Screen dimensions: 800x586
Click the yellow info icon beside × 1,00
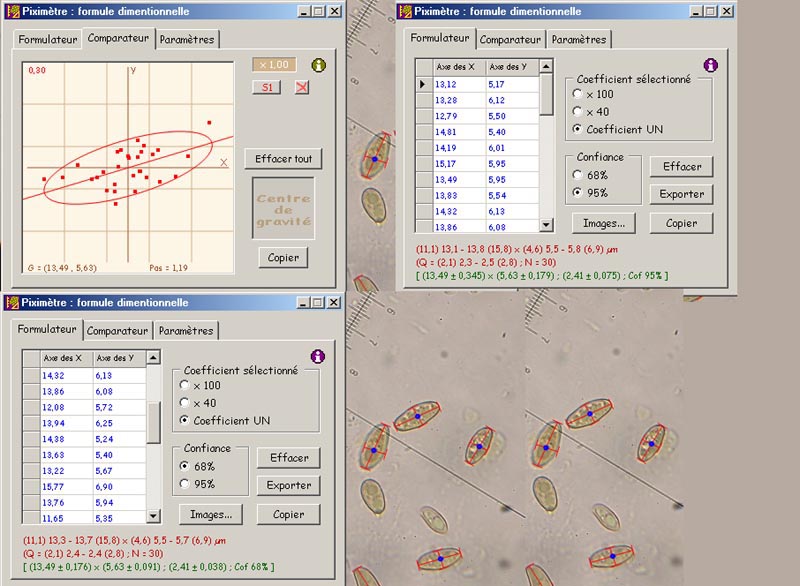point(318,65)
